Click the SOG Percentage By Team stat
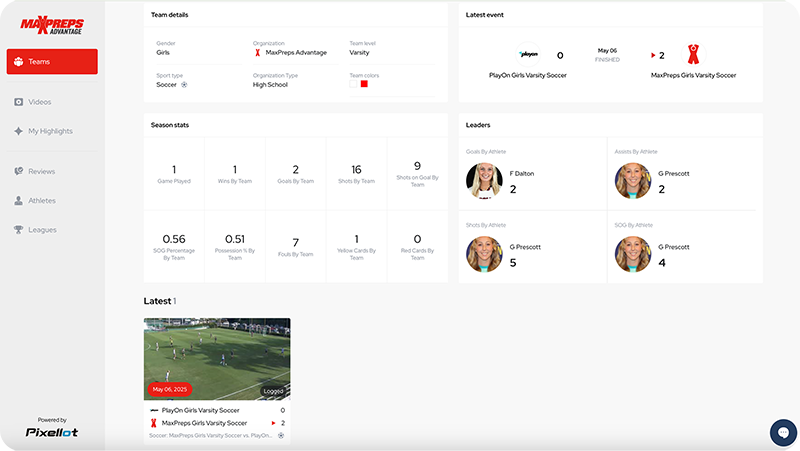This screenshot has width=800, height=451. pyautogui.click(x=174, y=246)
